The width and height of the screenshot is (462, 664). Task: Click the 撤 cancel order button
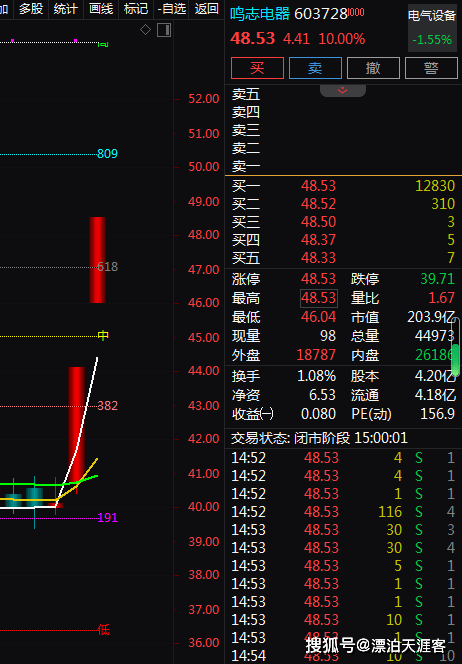click(373, 68)
